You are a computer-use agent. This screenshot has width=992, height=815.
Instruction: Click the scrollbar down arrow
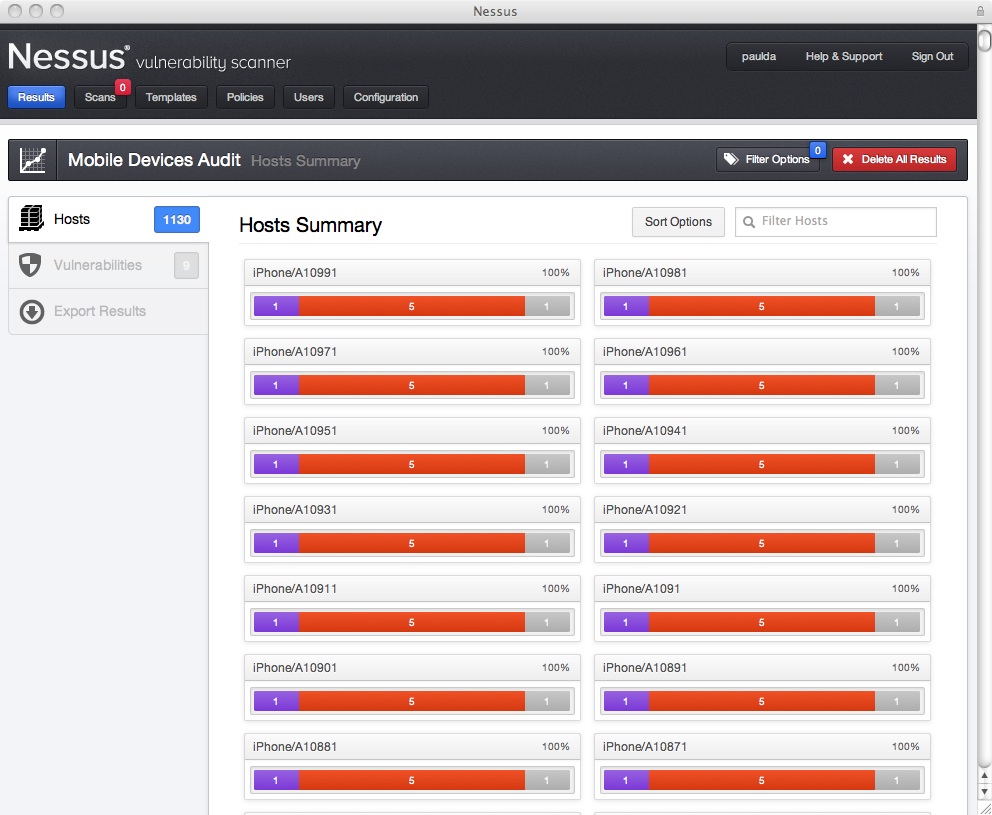tap(984, 789)
